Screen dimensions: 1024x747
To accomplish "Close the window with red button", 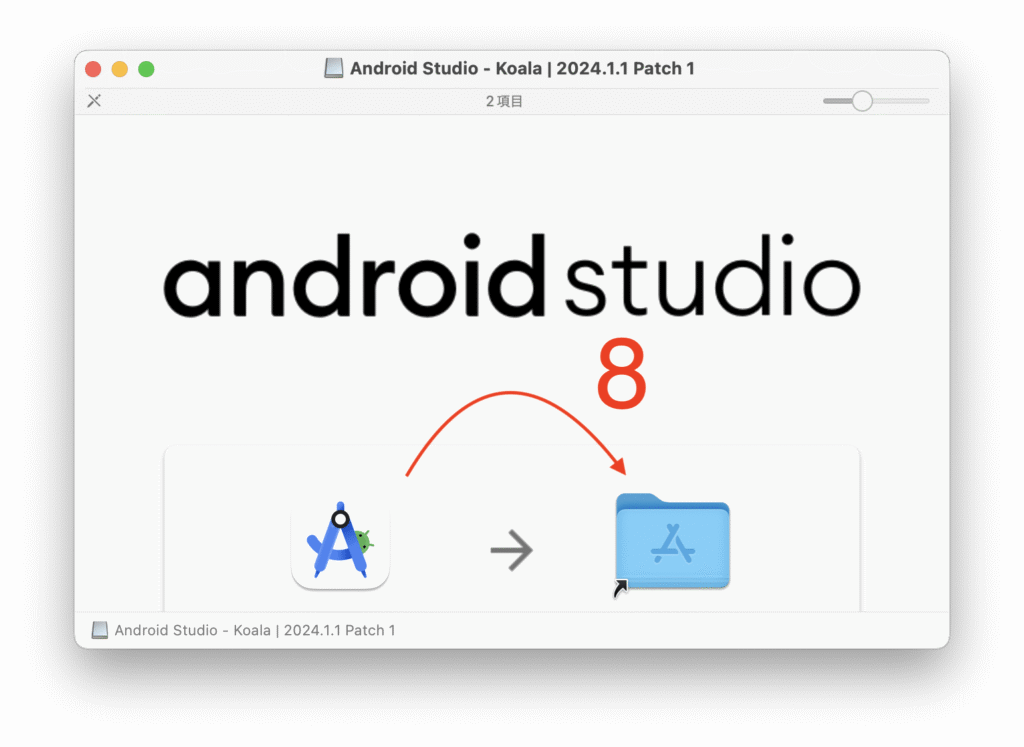I will 93,69.
